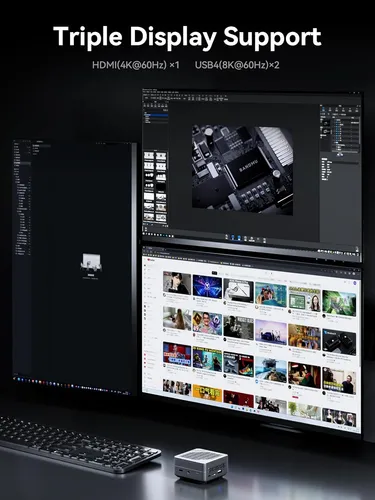Viewport: 375px width, 500px height.
Task: Play the dark-haired person video in top-left
Action: [x=177, y=283]
